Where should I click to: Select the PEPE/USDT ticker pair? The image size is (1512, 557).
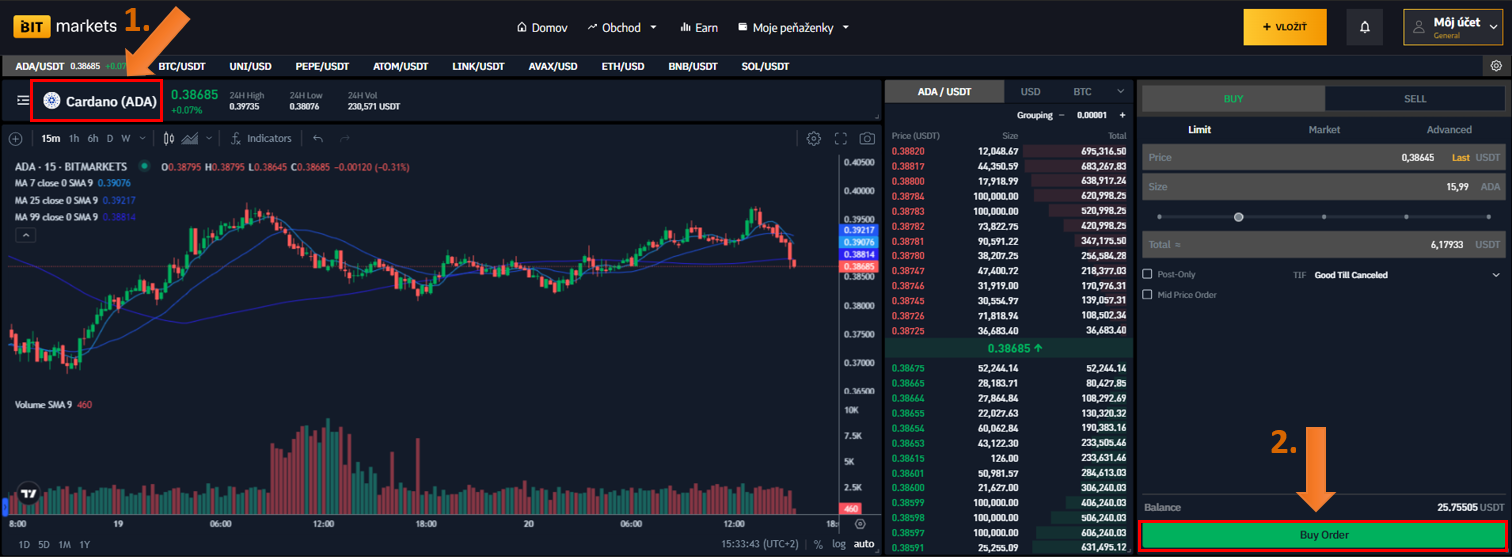320,66
